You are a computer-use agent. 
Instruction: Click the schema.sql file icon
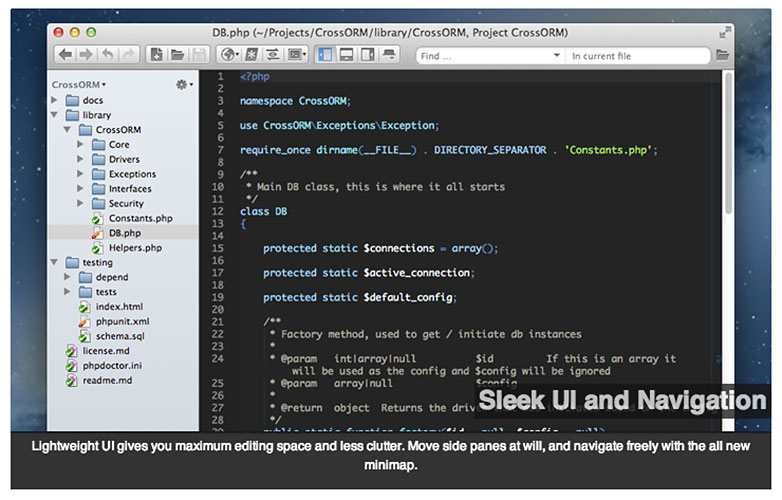(84, 336)
